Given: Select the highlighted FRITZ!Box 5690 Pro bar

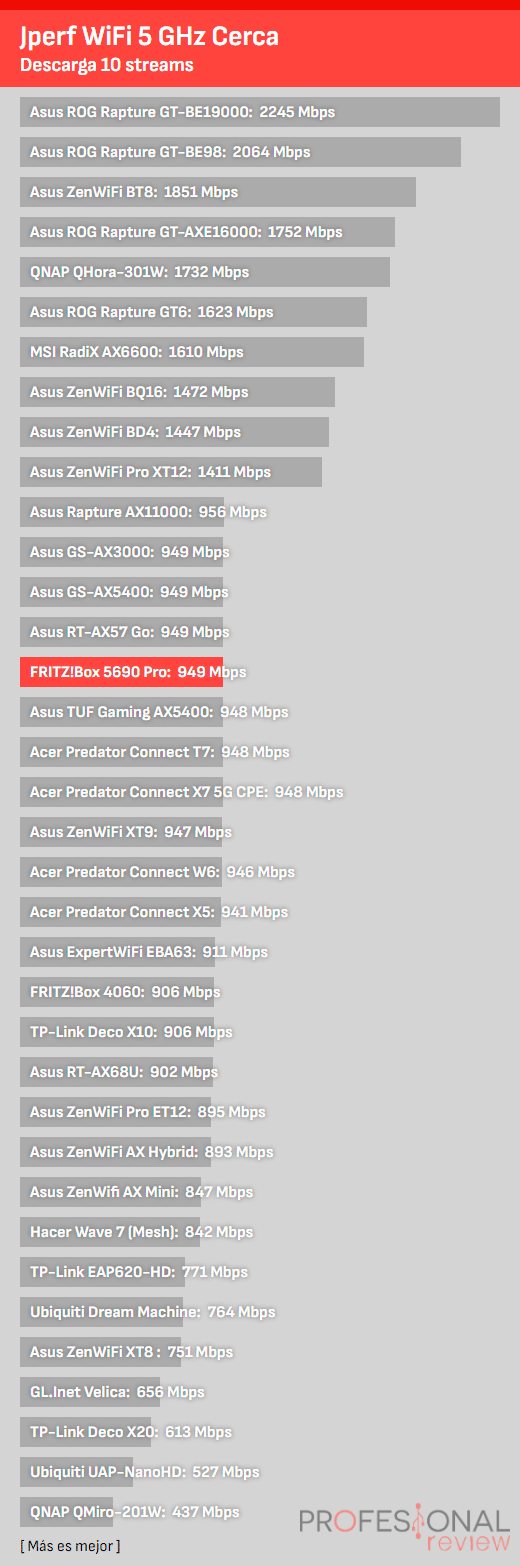Looking at the screenshot, I should 121,672.
